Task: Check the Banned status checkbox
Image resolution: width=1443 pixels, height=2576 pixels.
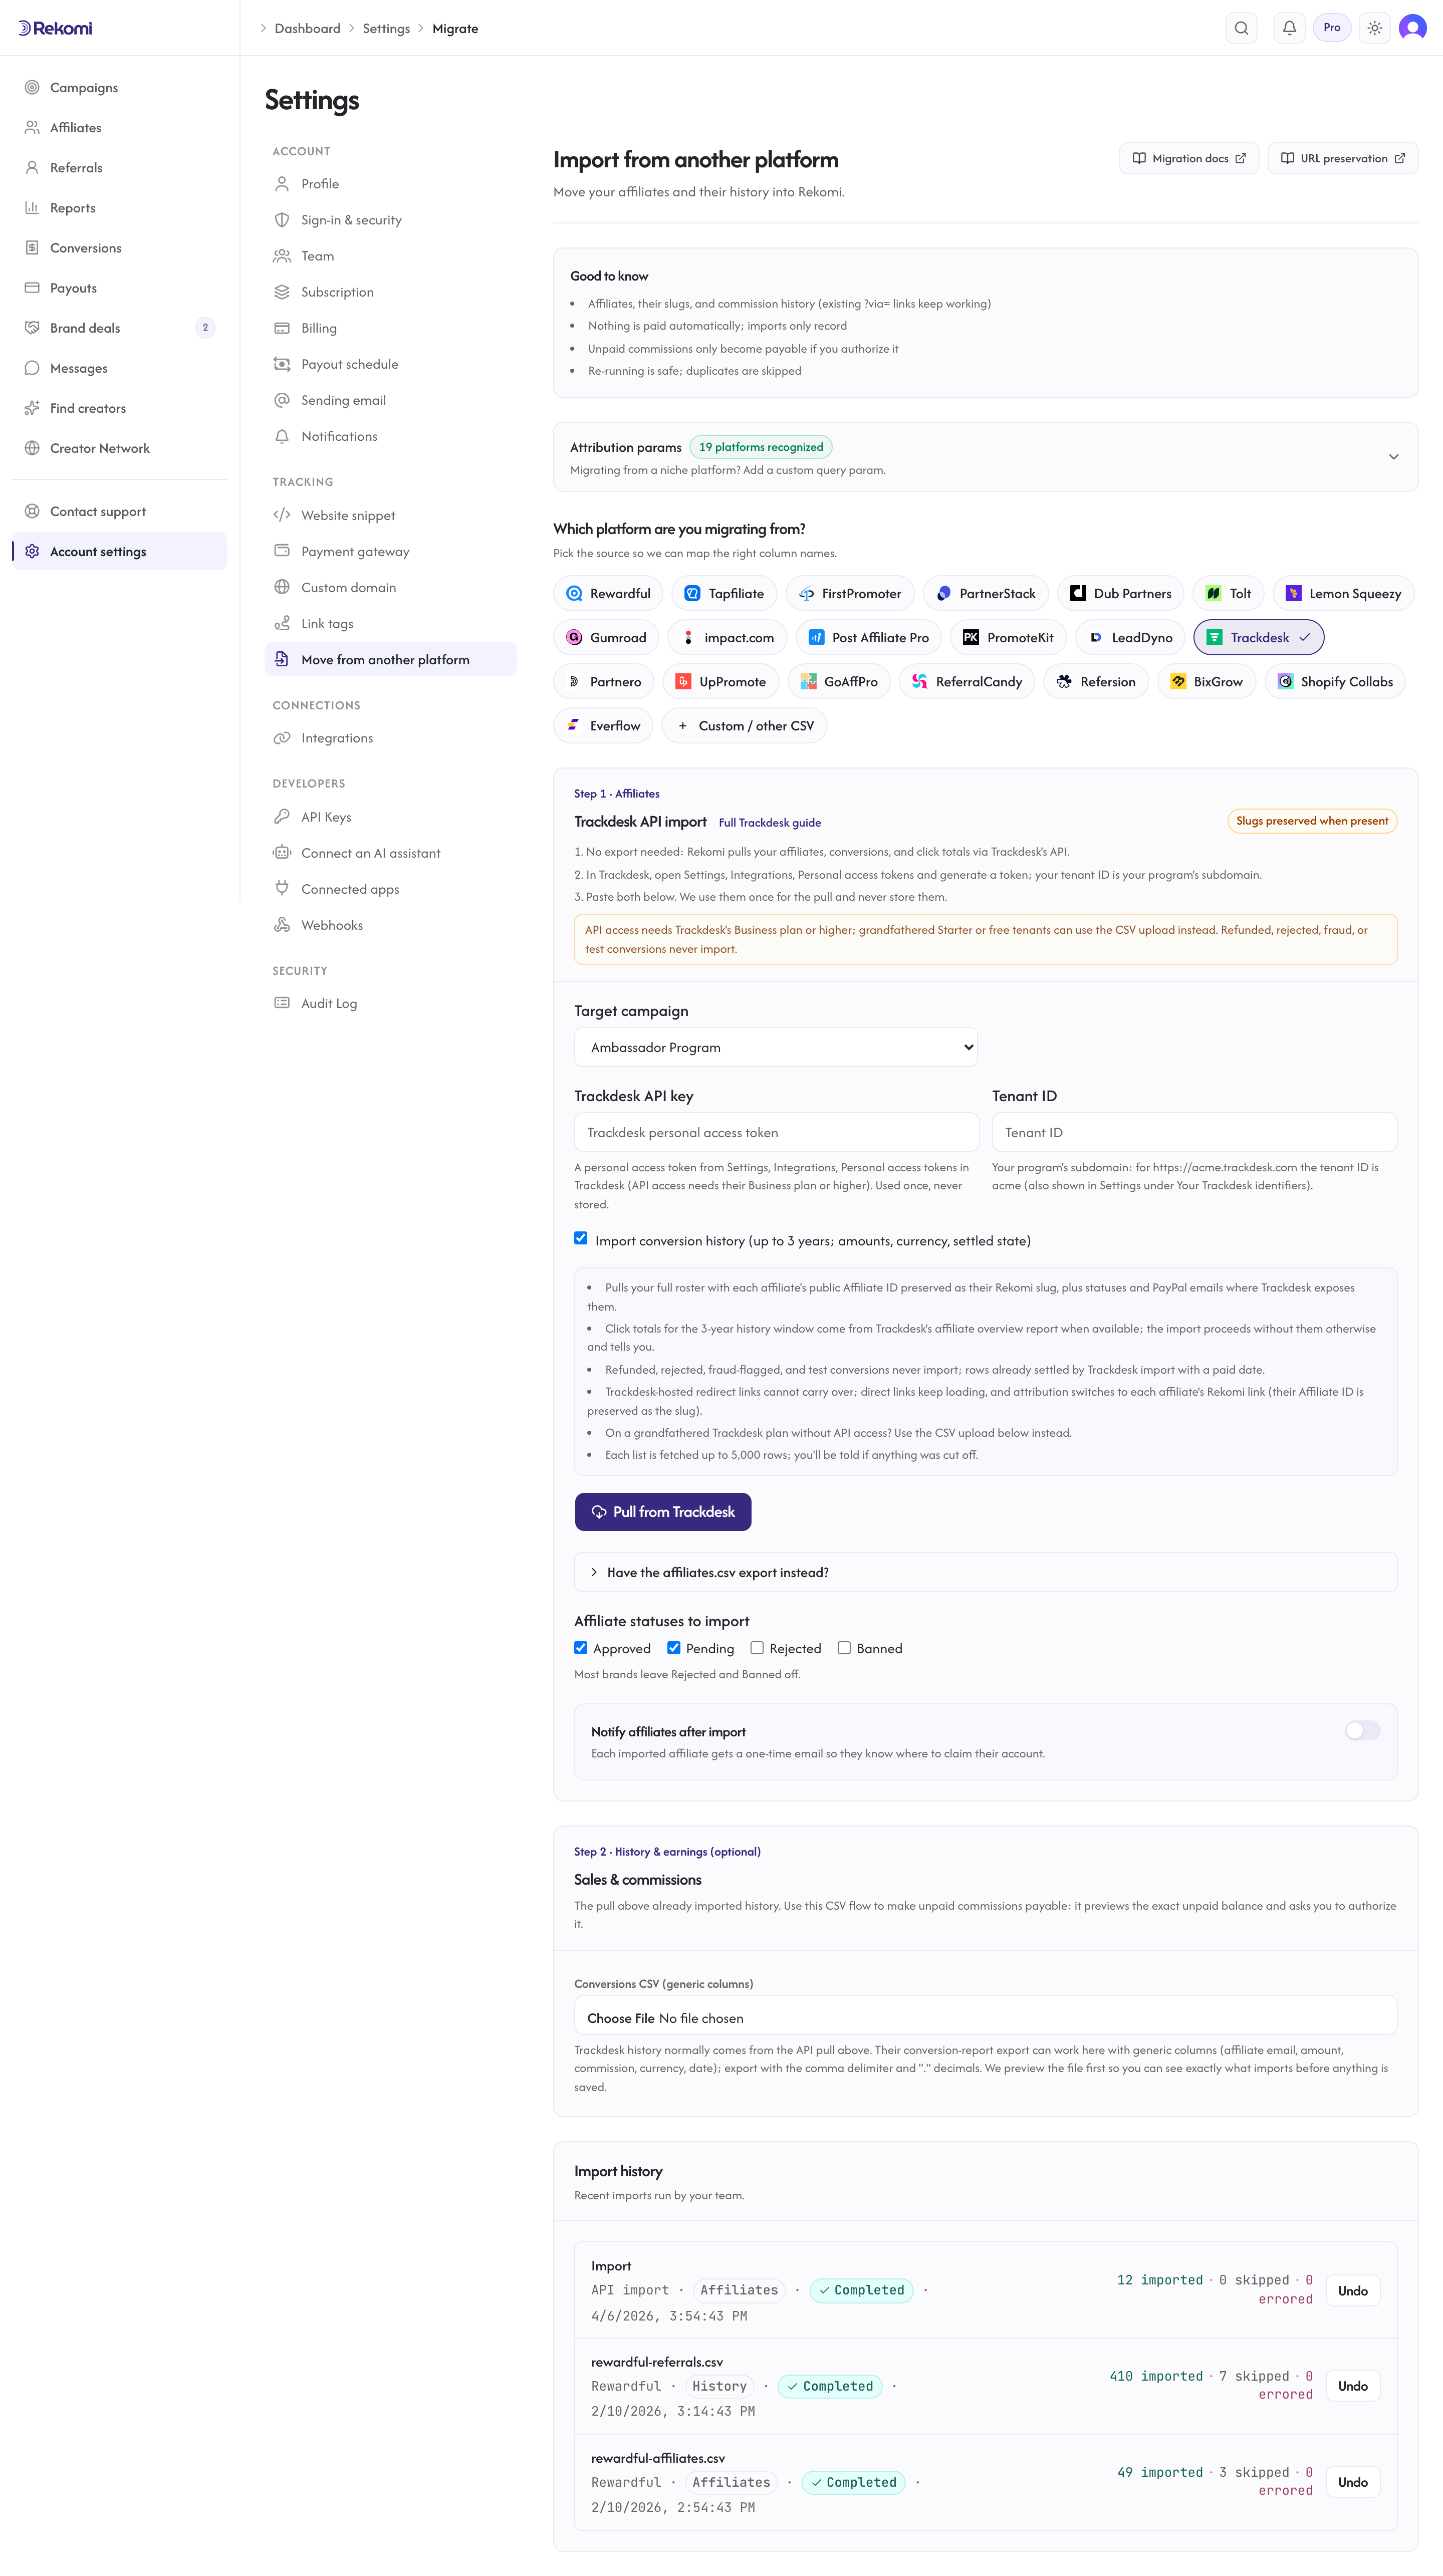Action: tap(844, 1647)
